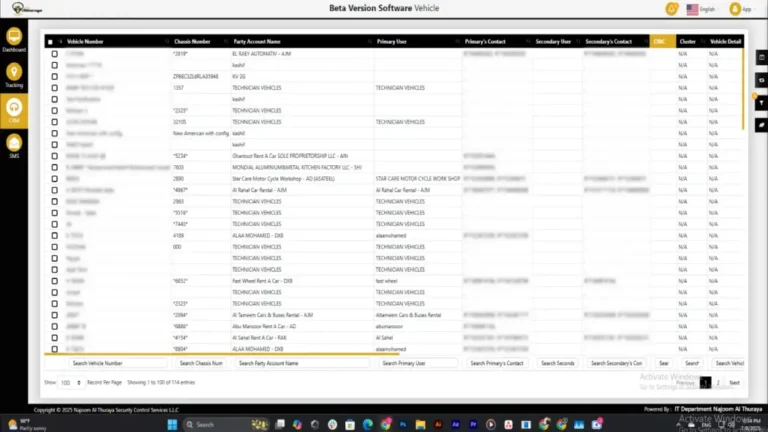Click current page 1 button
Image resolution: width=768 pixels, height=432 pixels.
(x=705, y=383)
